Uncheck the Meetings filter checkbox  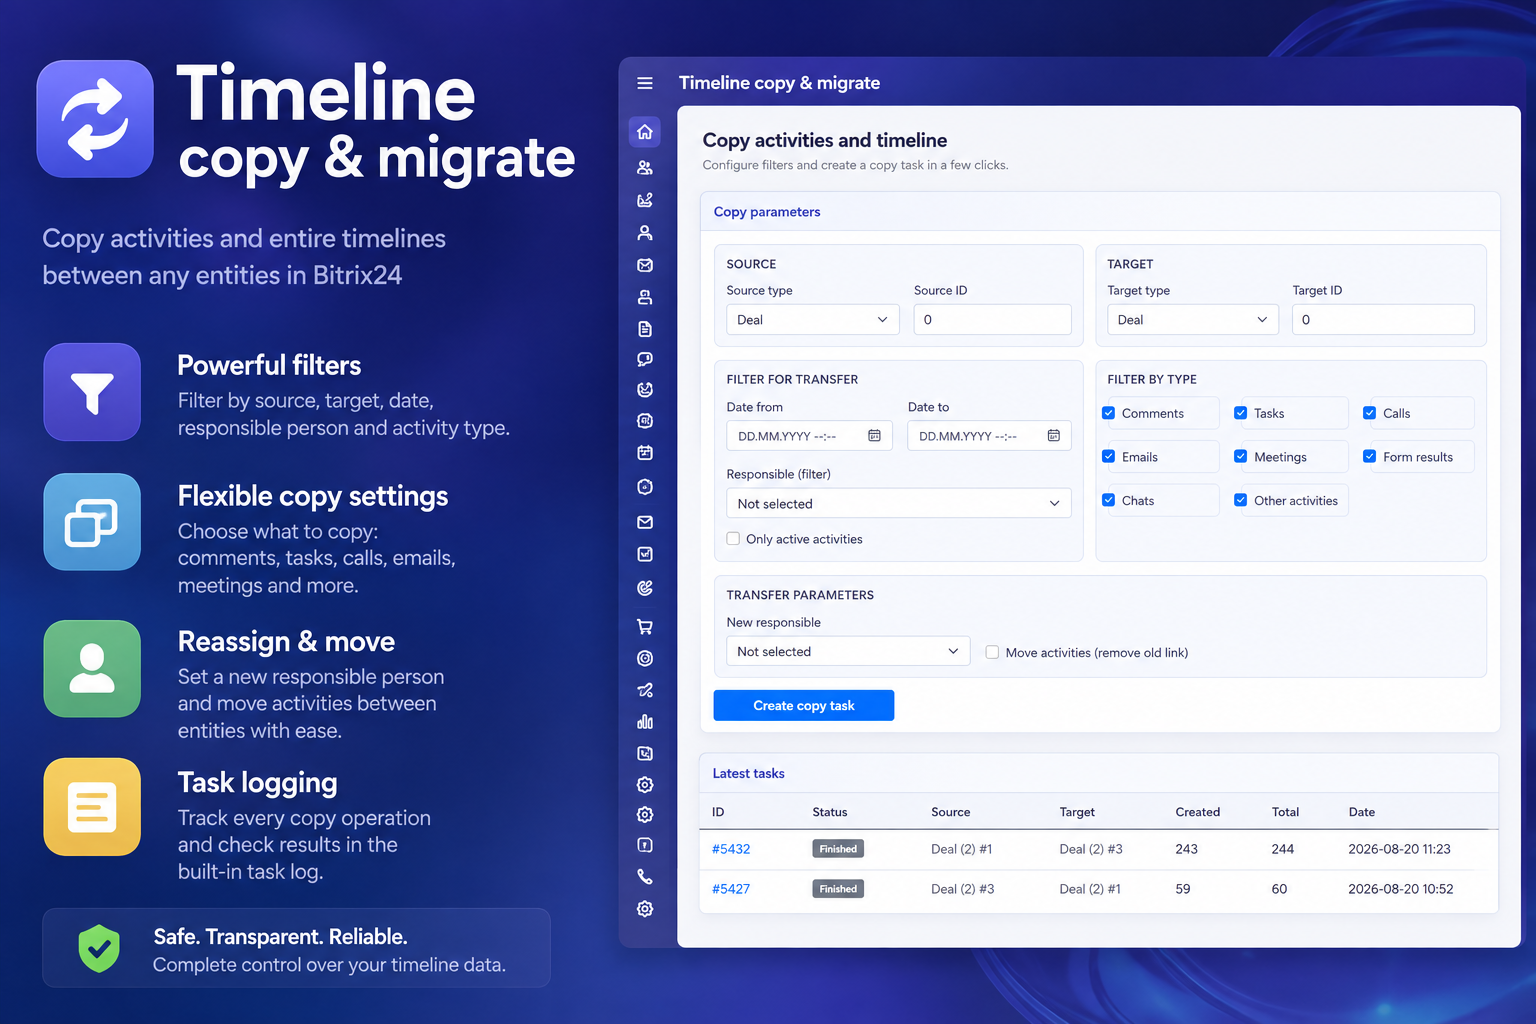pos(1240,457)
